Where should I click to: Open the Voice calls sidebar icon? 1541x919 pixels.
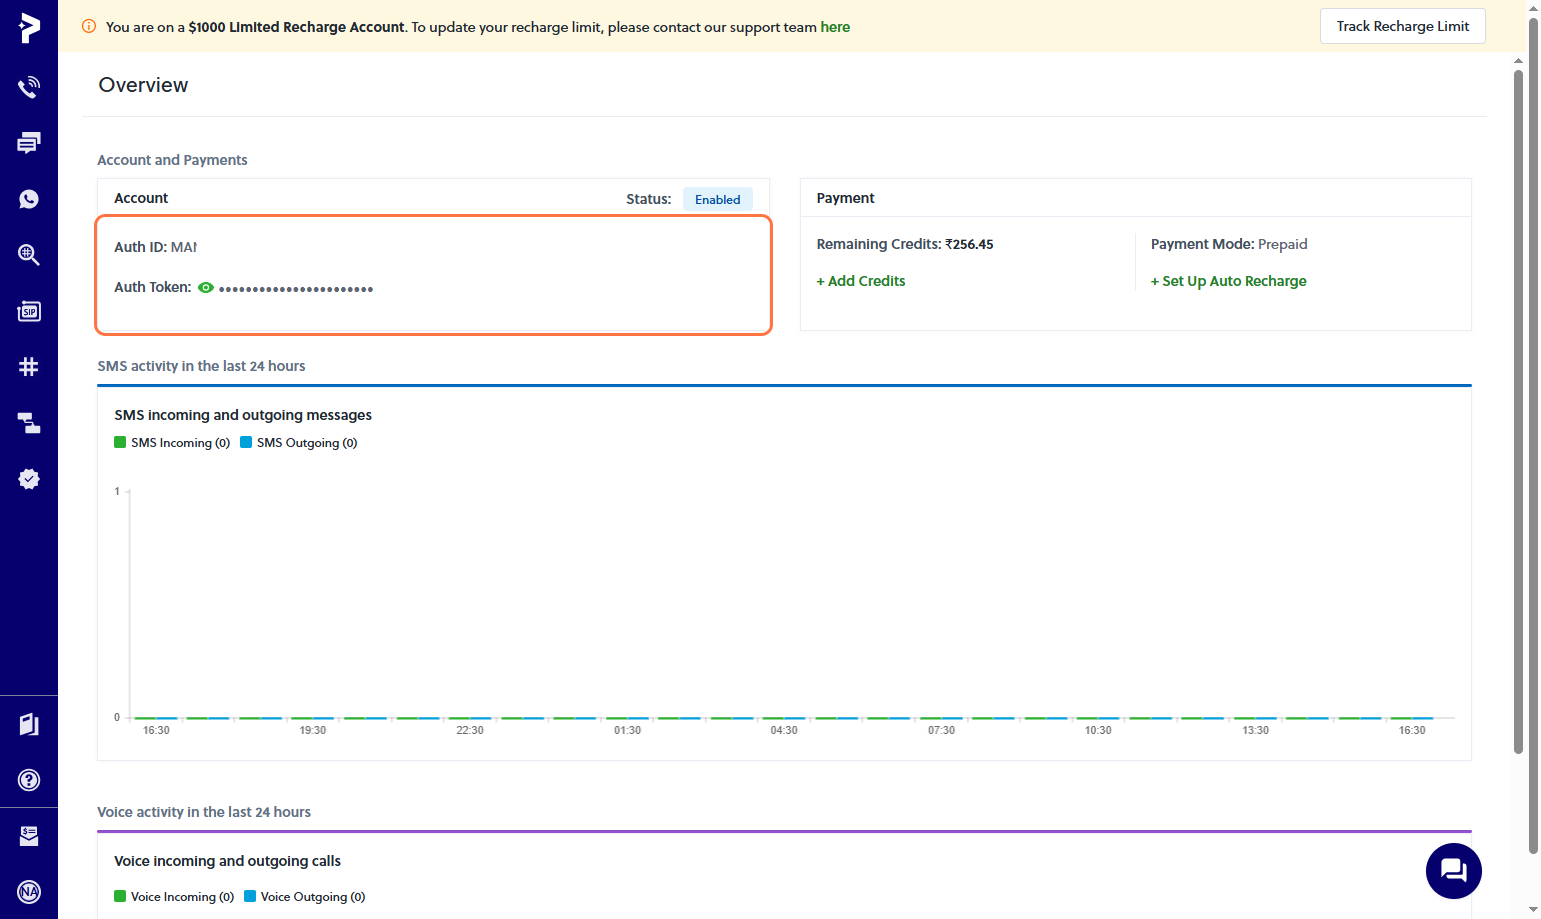(29, 87)
